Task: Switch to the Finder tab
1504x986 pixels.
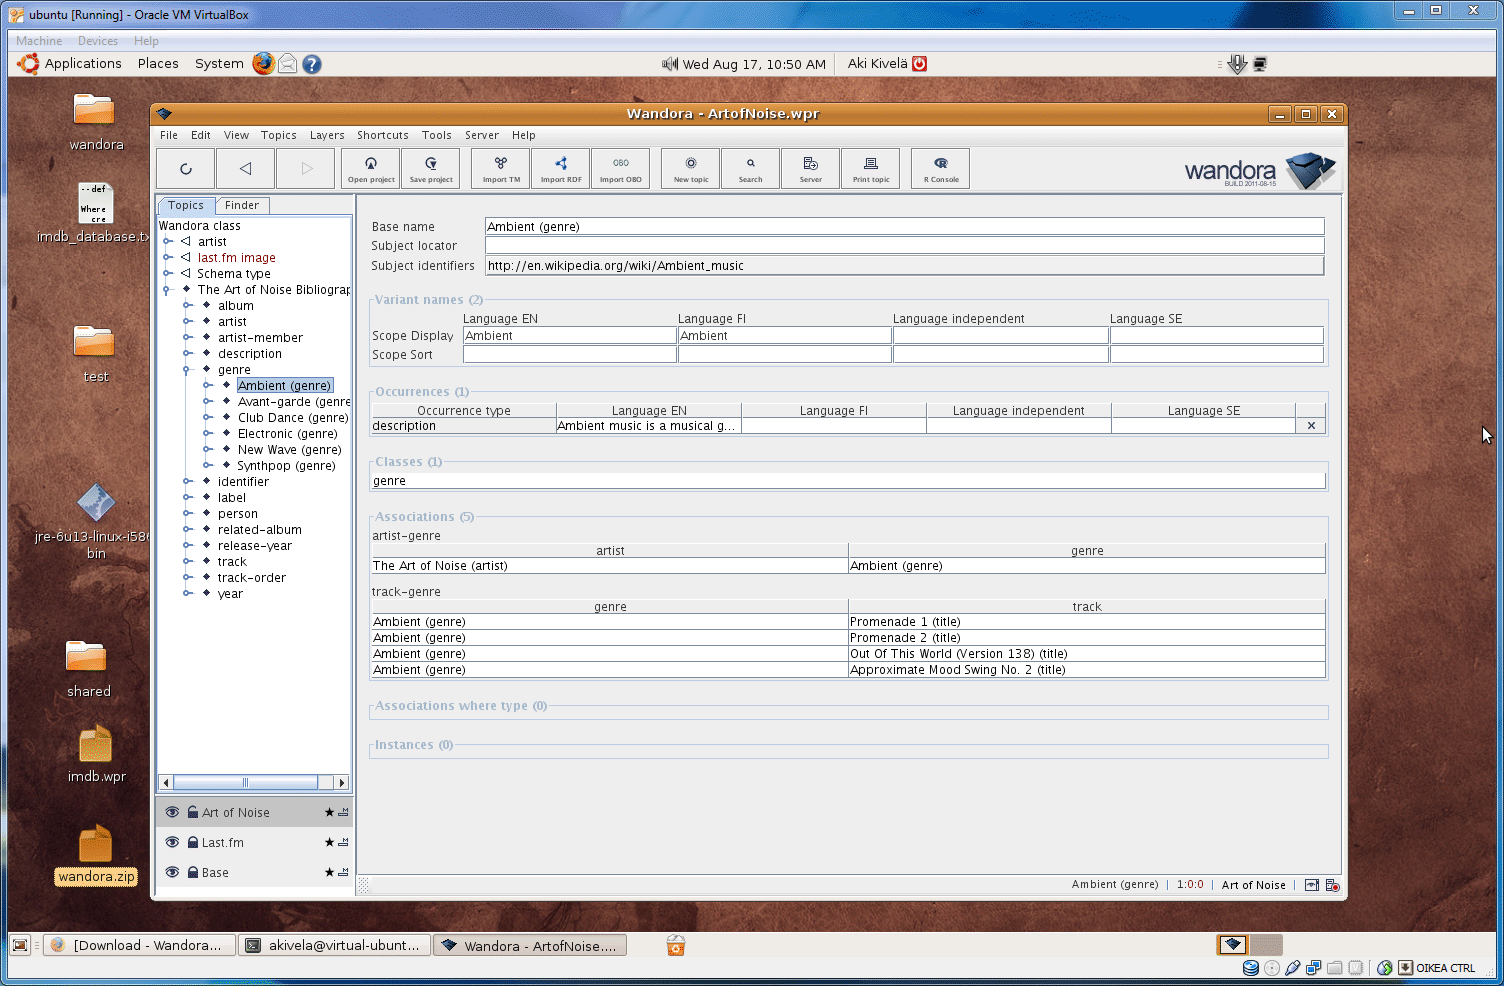Action: click(x=242, y=205)
